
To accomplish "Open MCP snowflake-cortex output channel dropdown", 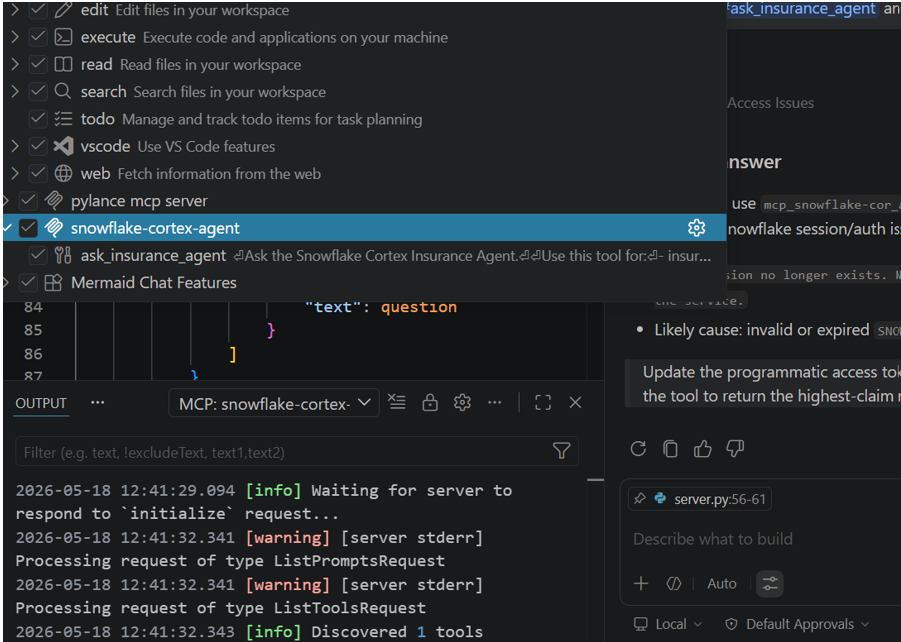I will (x=274, y=403).
